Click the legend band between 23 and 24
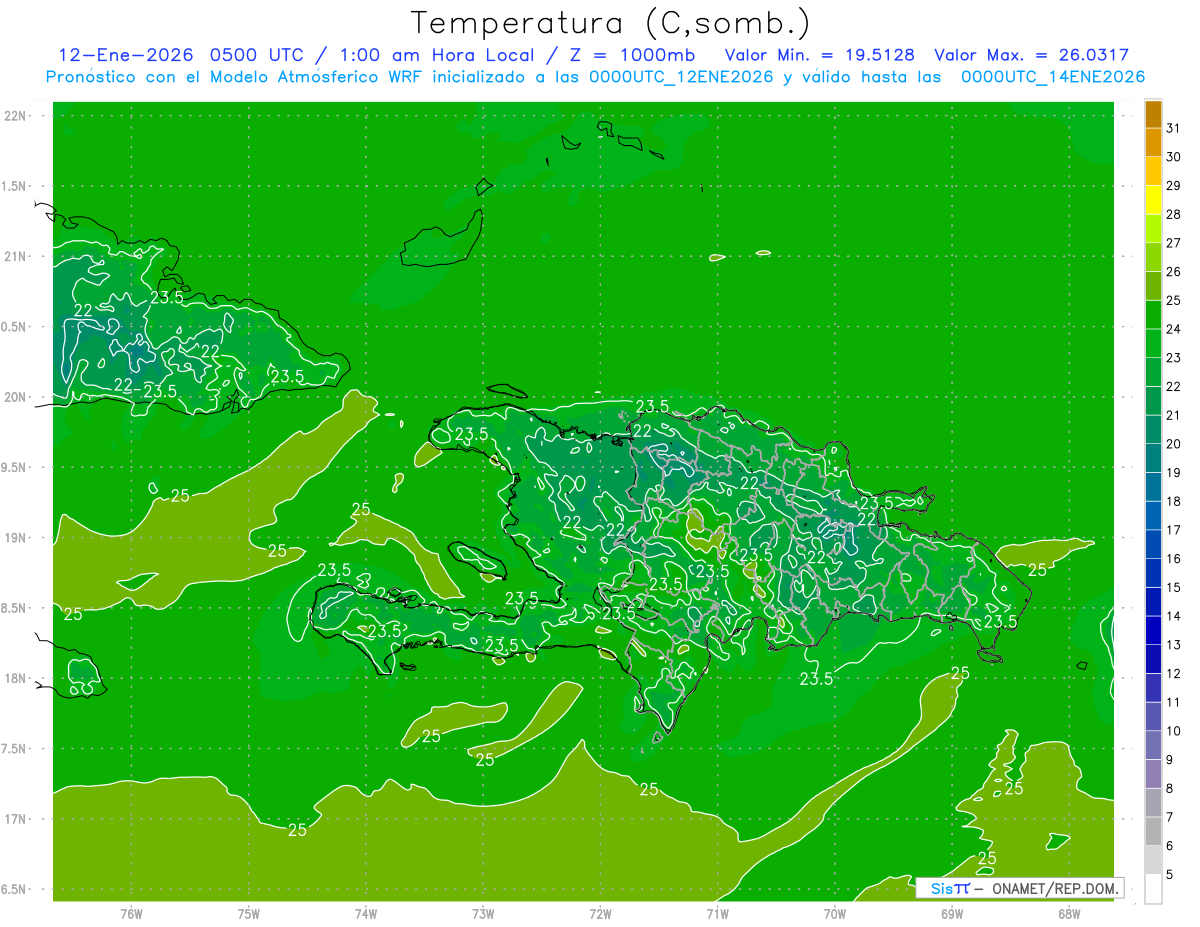Image resolution: width=1200 pixels, height=927 pixels. click(1153, 344)
